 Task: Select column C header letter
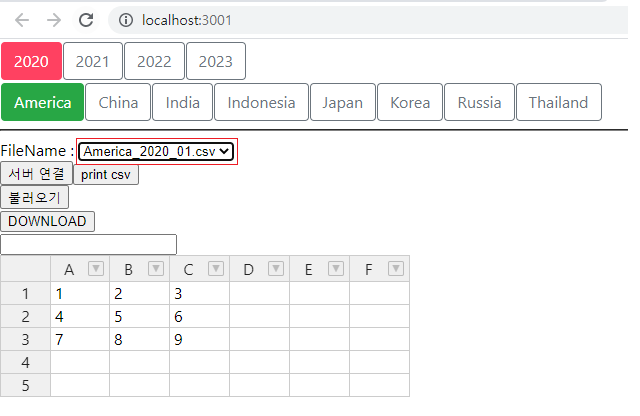(188, 269)
